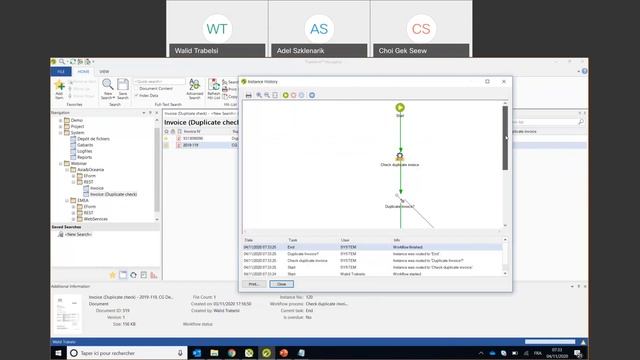Screen dimensions: 640x360
Task: Select Depot de fichiers in navigation tree
Action: [93, 139]
